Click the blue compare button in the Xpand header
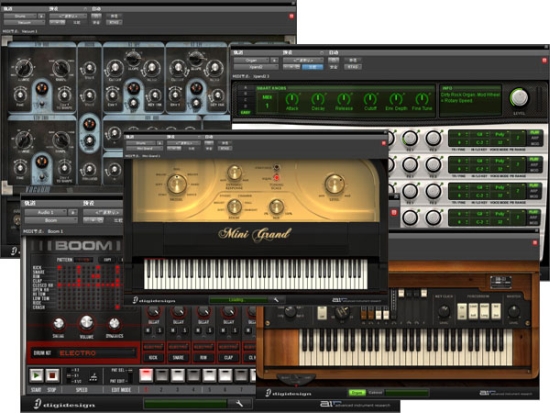The width and height of the screenshot is (550, 413). click(x=312, y=66)
